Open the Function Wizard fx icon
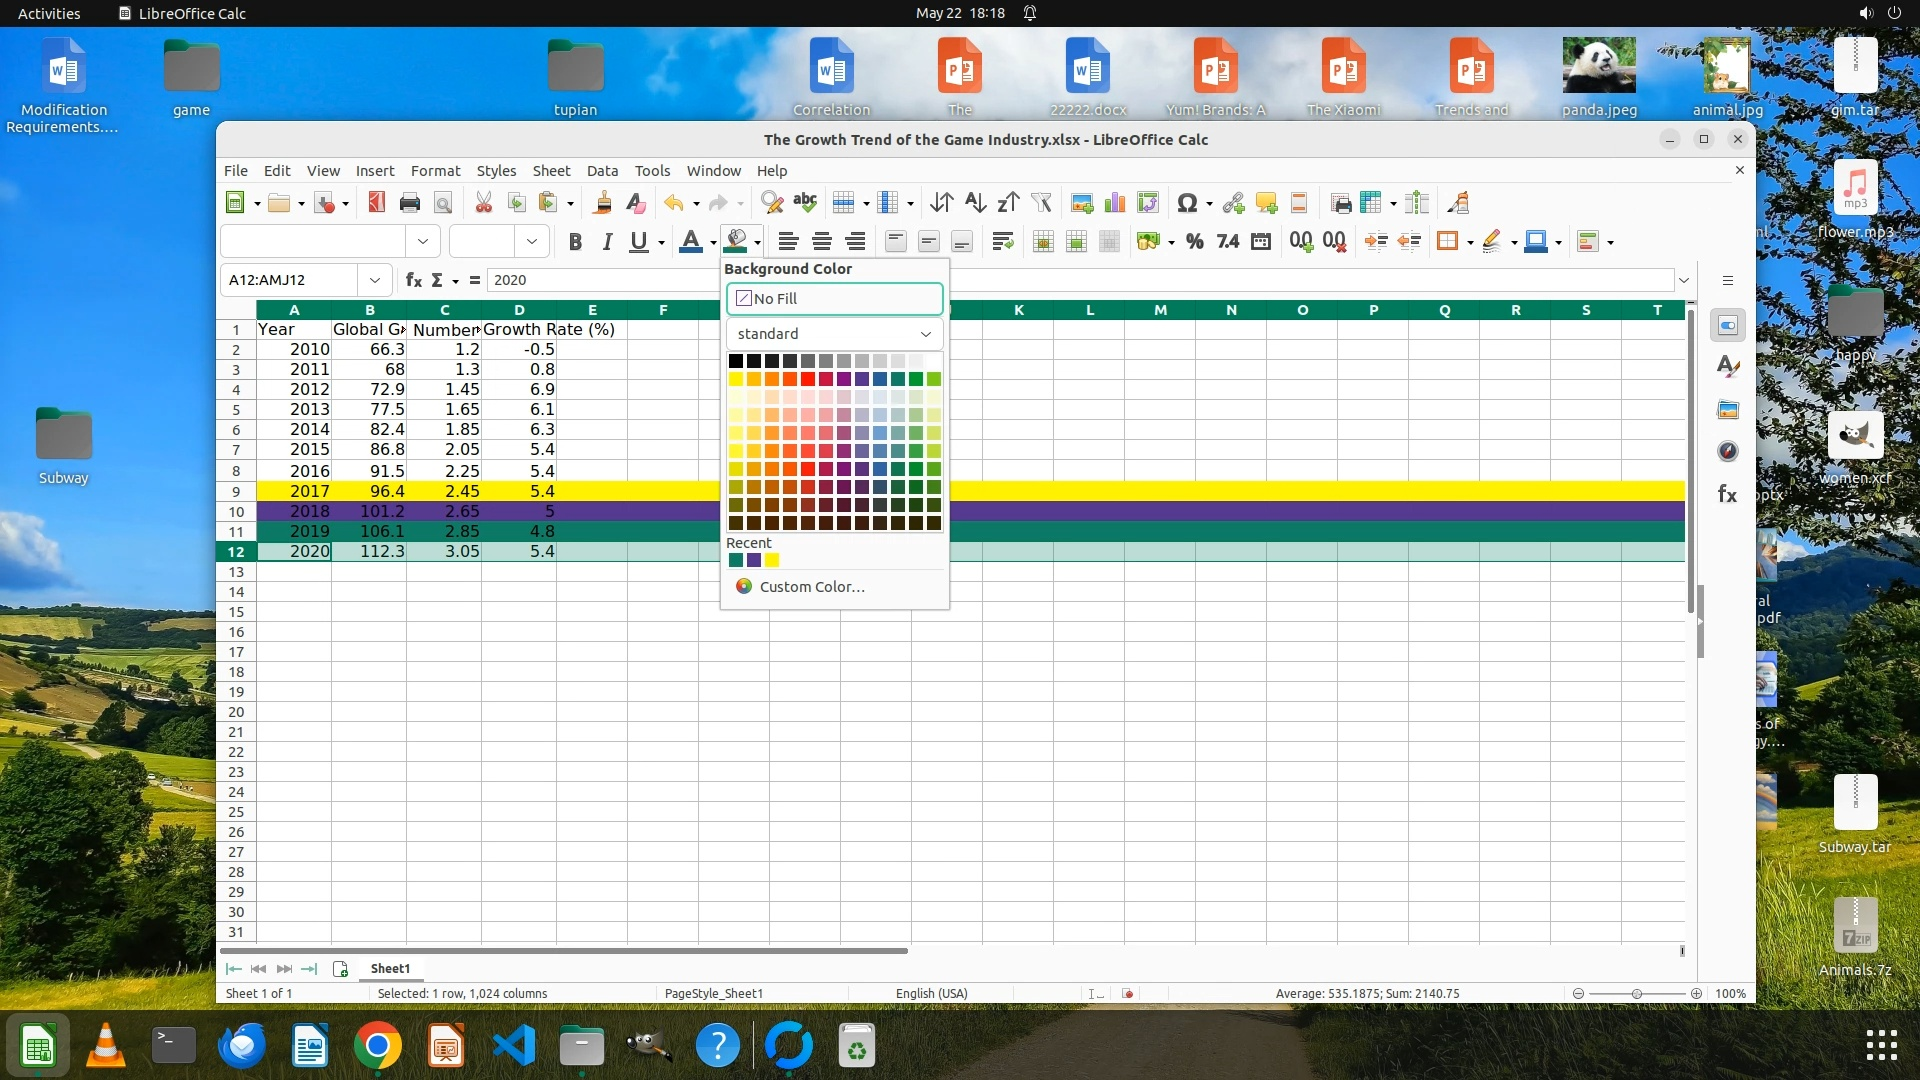1920x1080 pixels. [x=413, y=280]
